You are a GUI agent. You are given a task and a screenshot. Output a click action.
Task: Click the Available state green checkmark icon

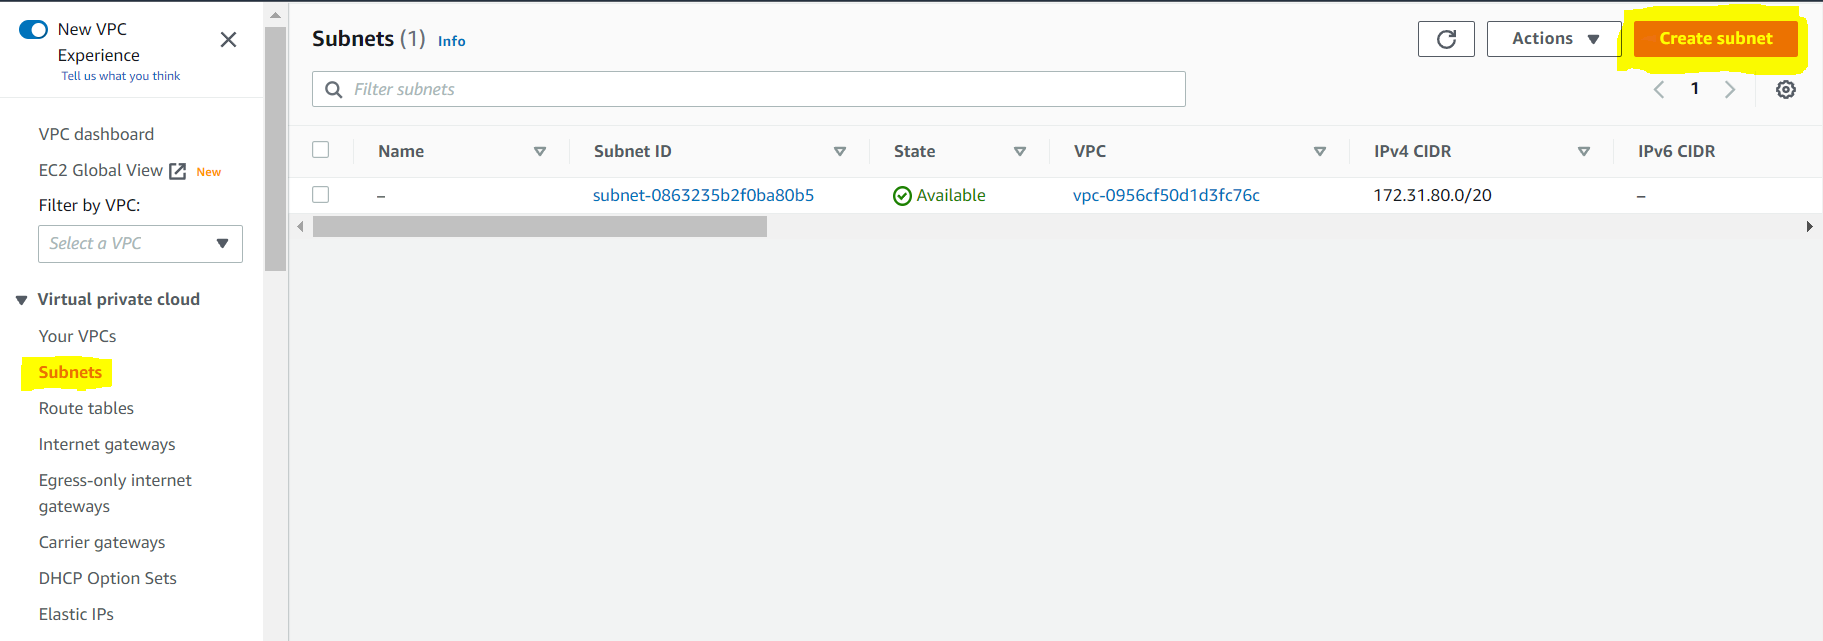901,195
